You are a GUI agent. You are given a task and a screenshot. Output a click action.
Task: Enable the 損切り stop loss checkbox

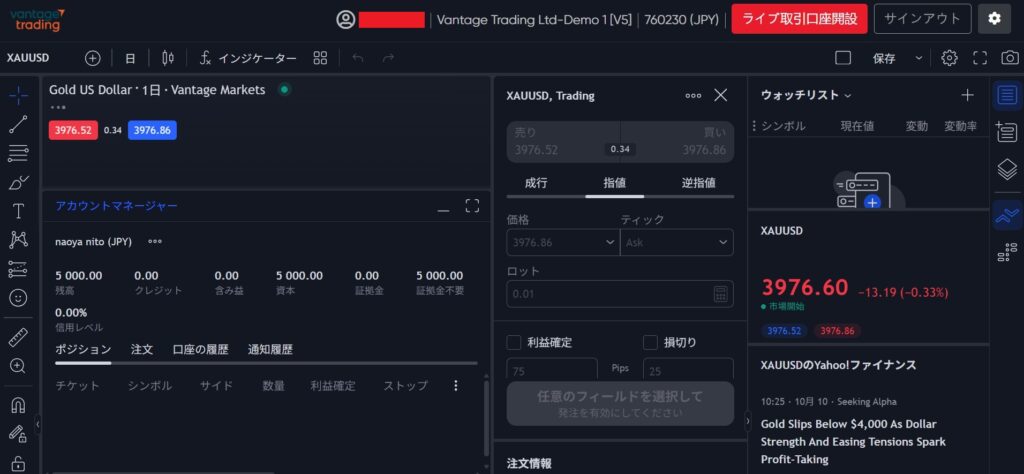click(650, 342)
